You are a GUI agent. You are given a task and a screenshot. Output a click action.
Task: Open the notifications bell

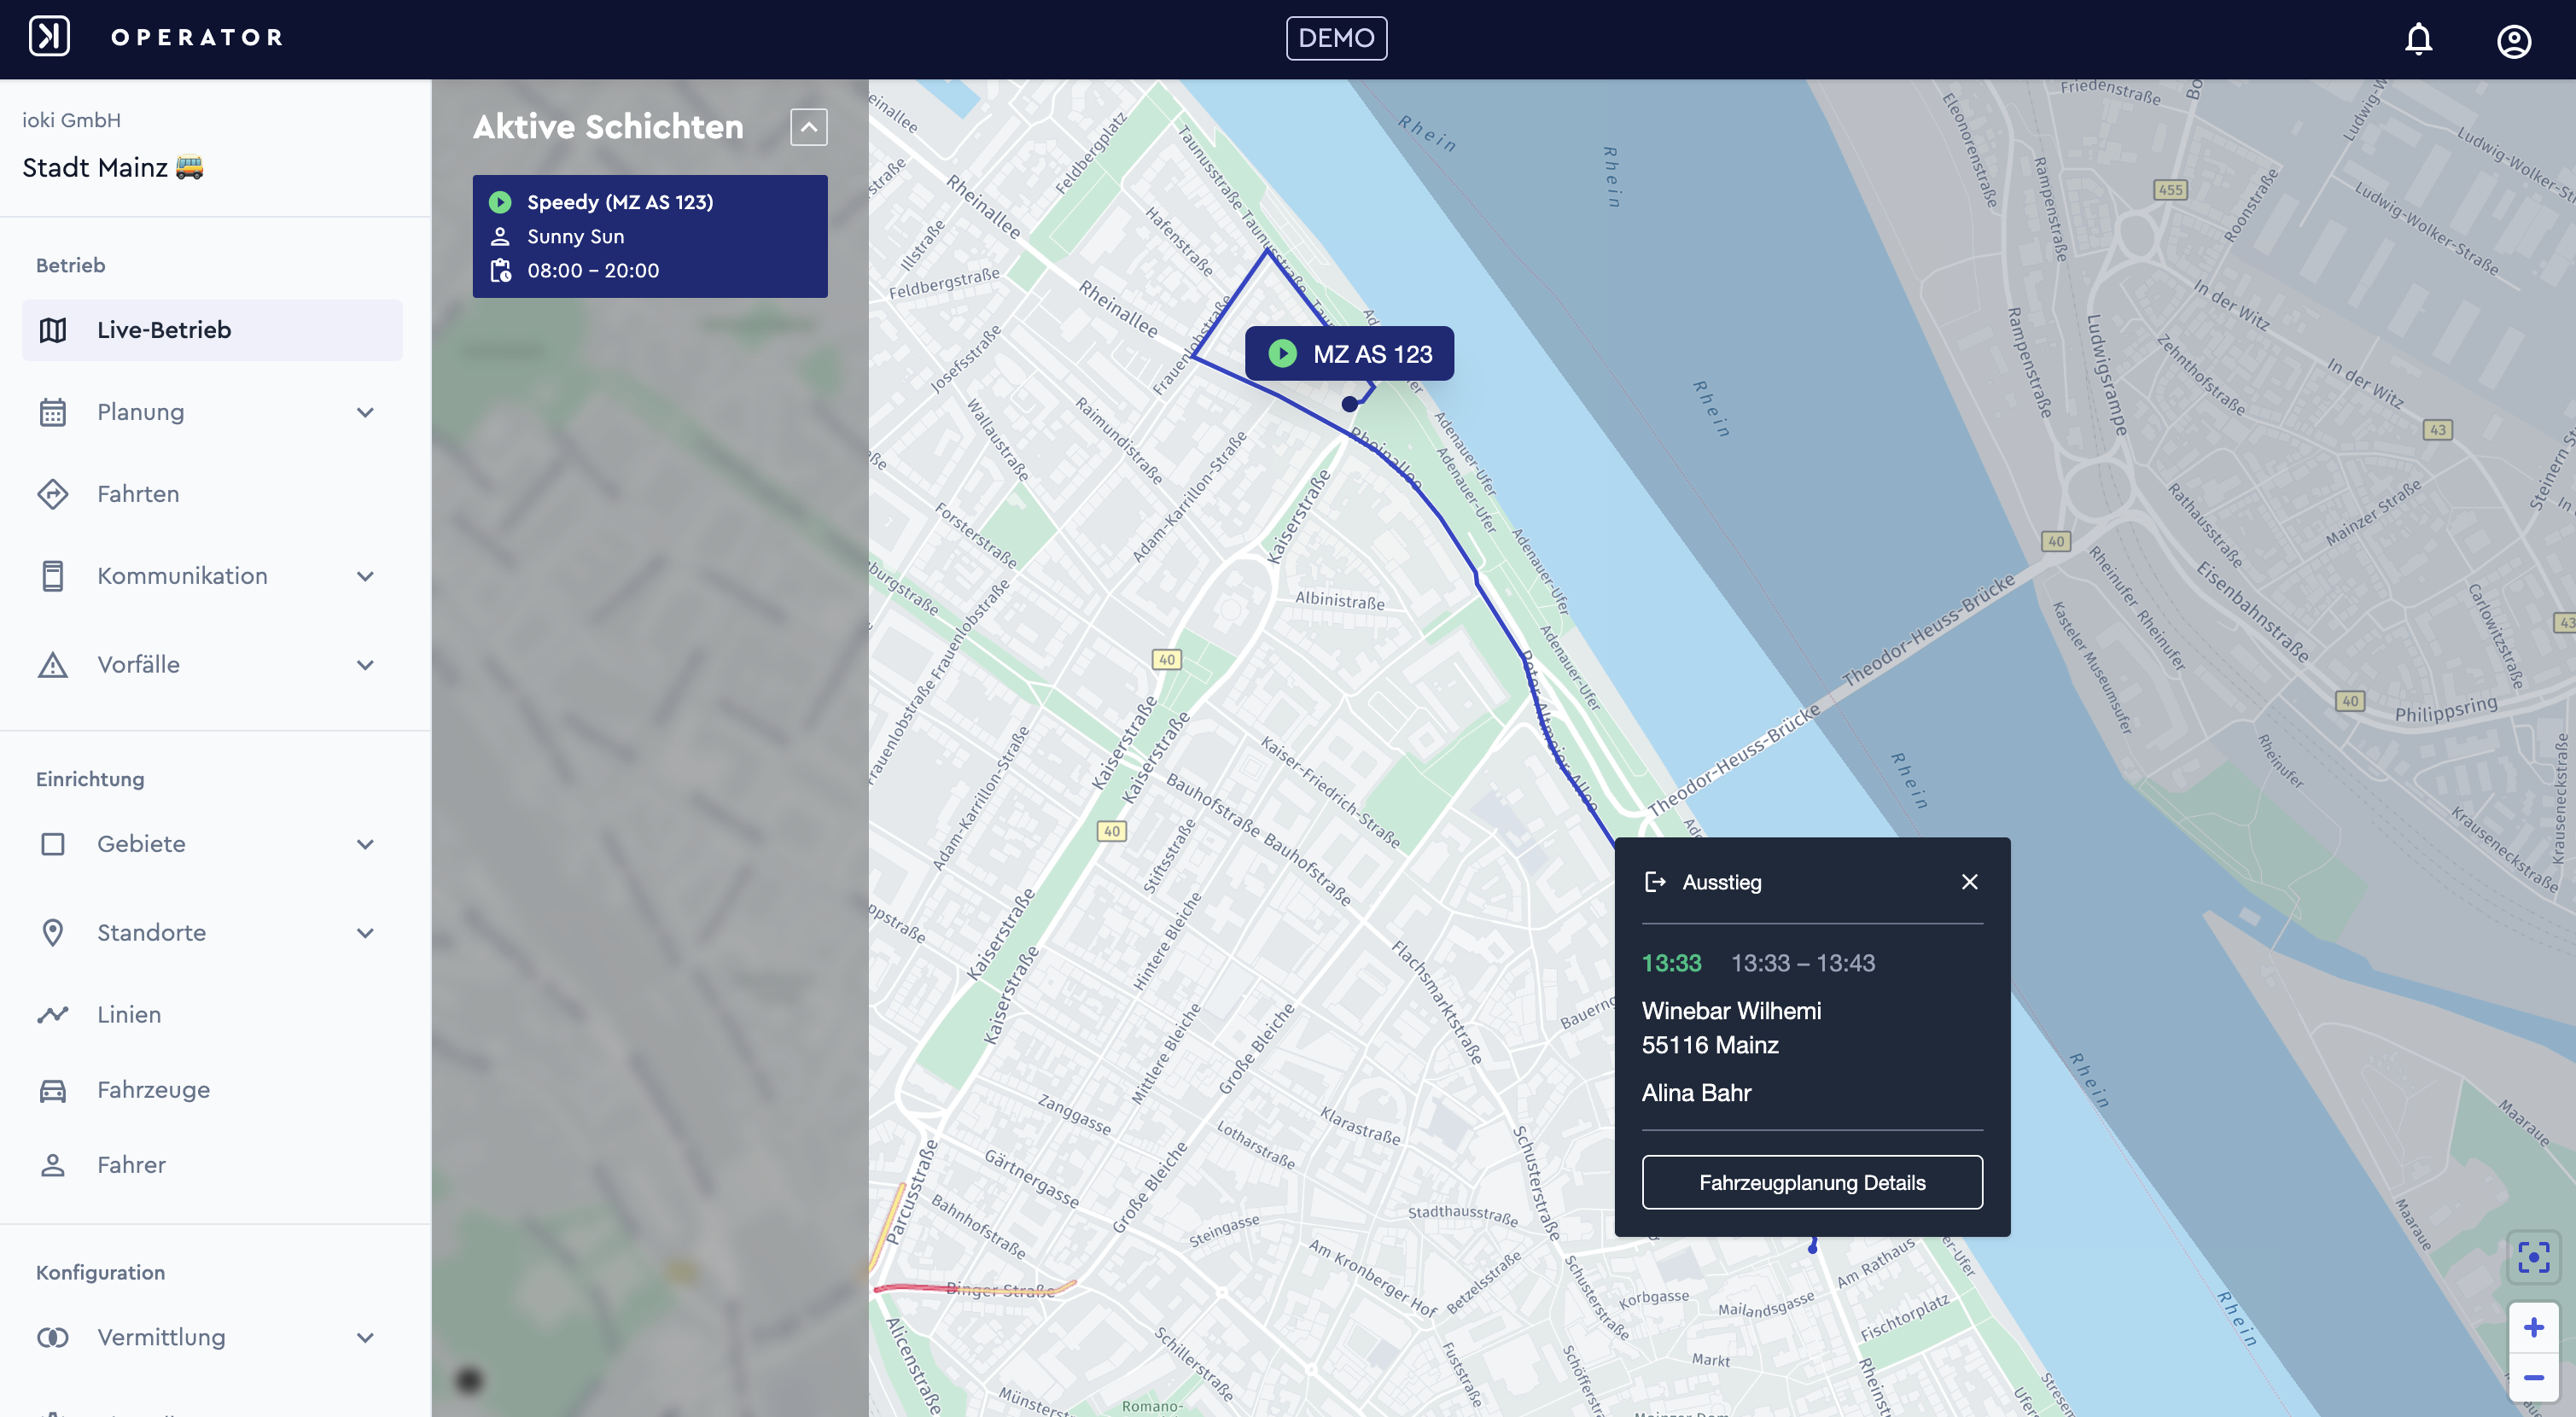click(2418, 39)
